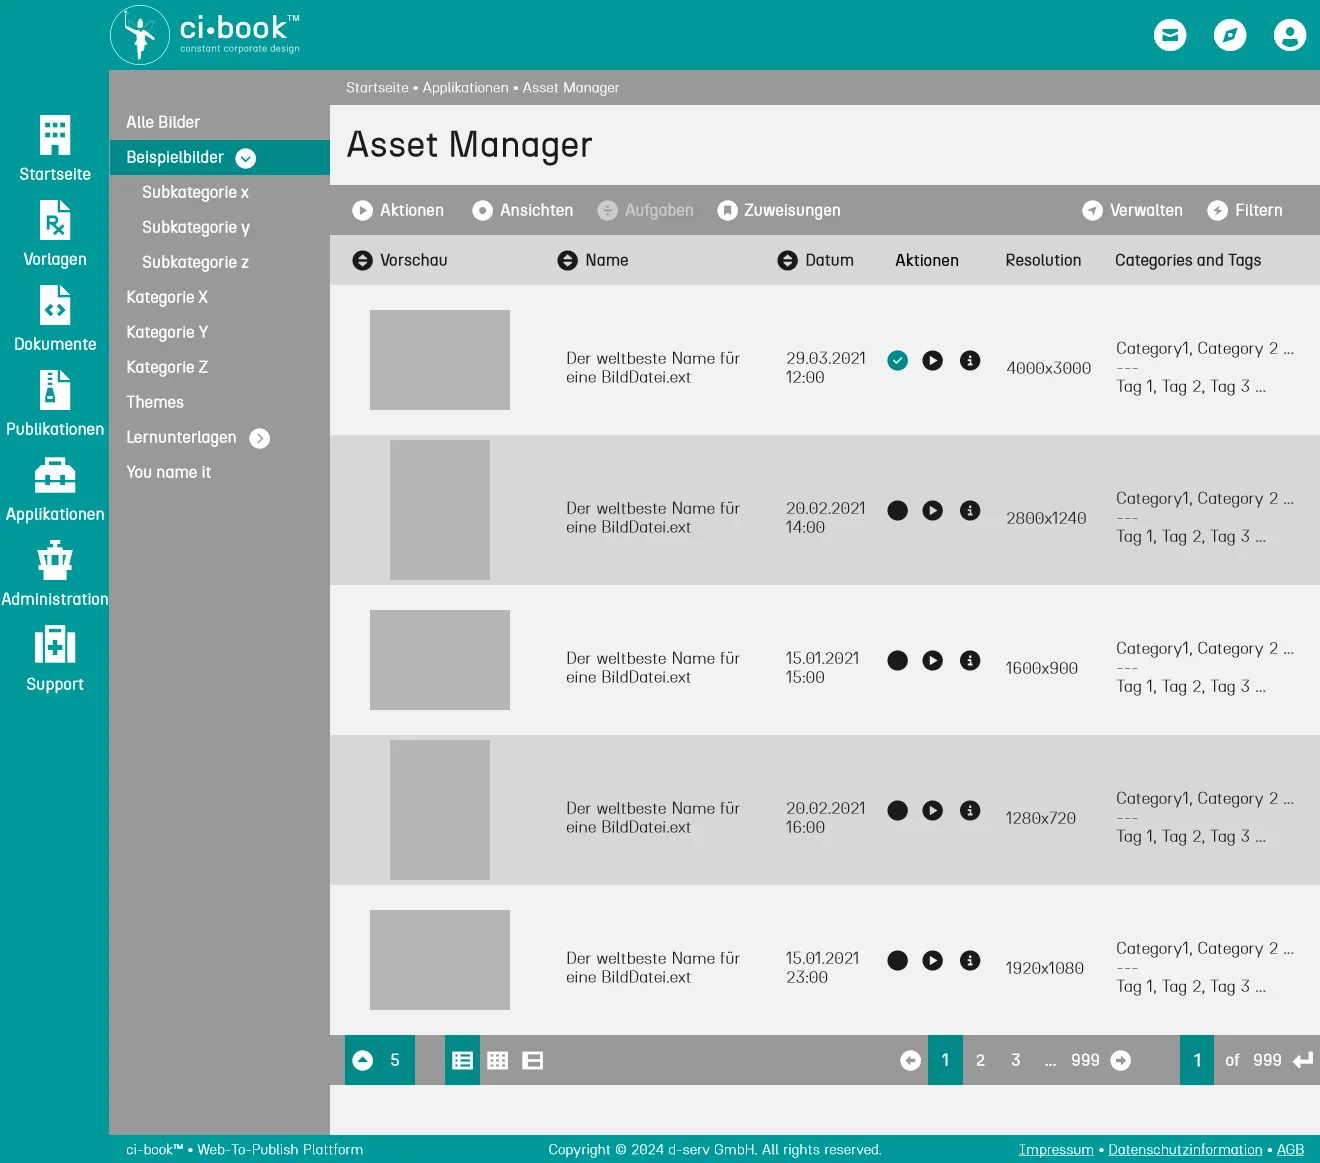Sort by Vorschau column
Viewport: 1320px width, 1163px height.
point(400,260)
